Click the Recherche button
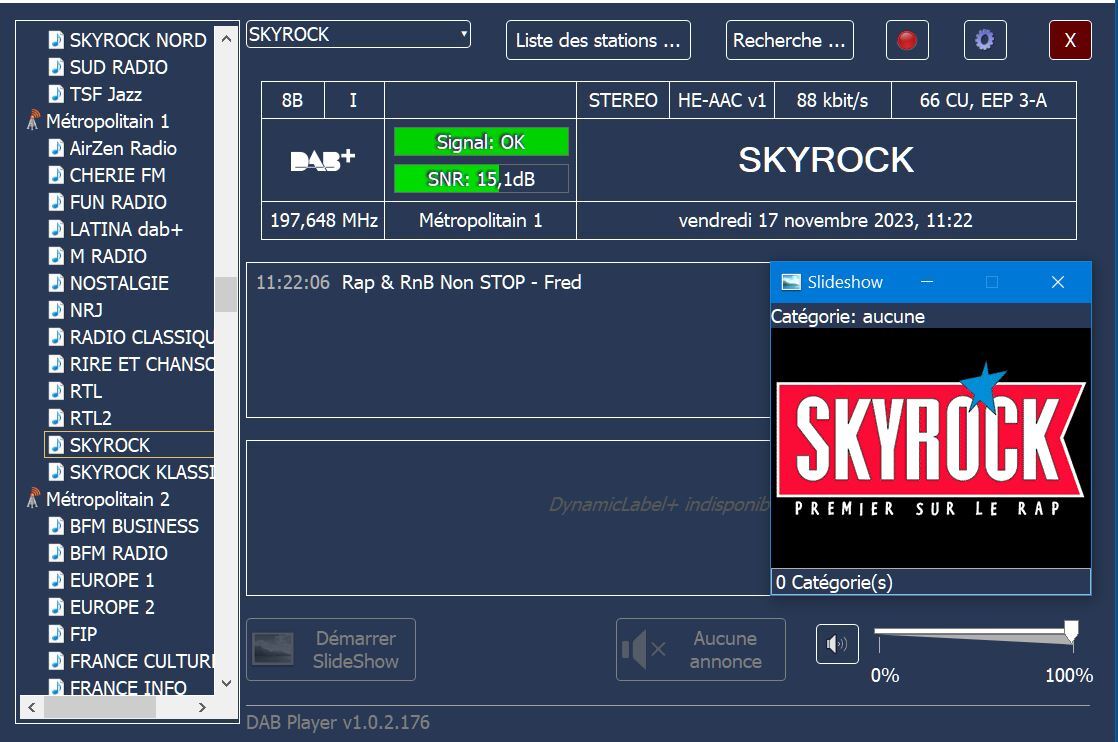This screenshot has height=742, width=1118. coord(789,40)
